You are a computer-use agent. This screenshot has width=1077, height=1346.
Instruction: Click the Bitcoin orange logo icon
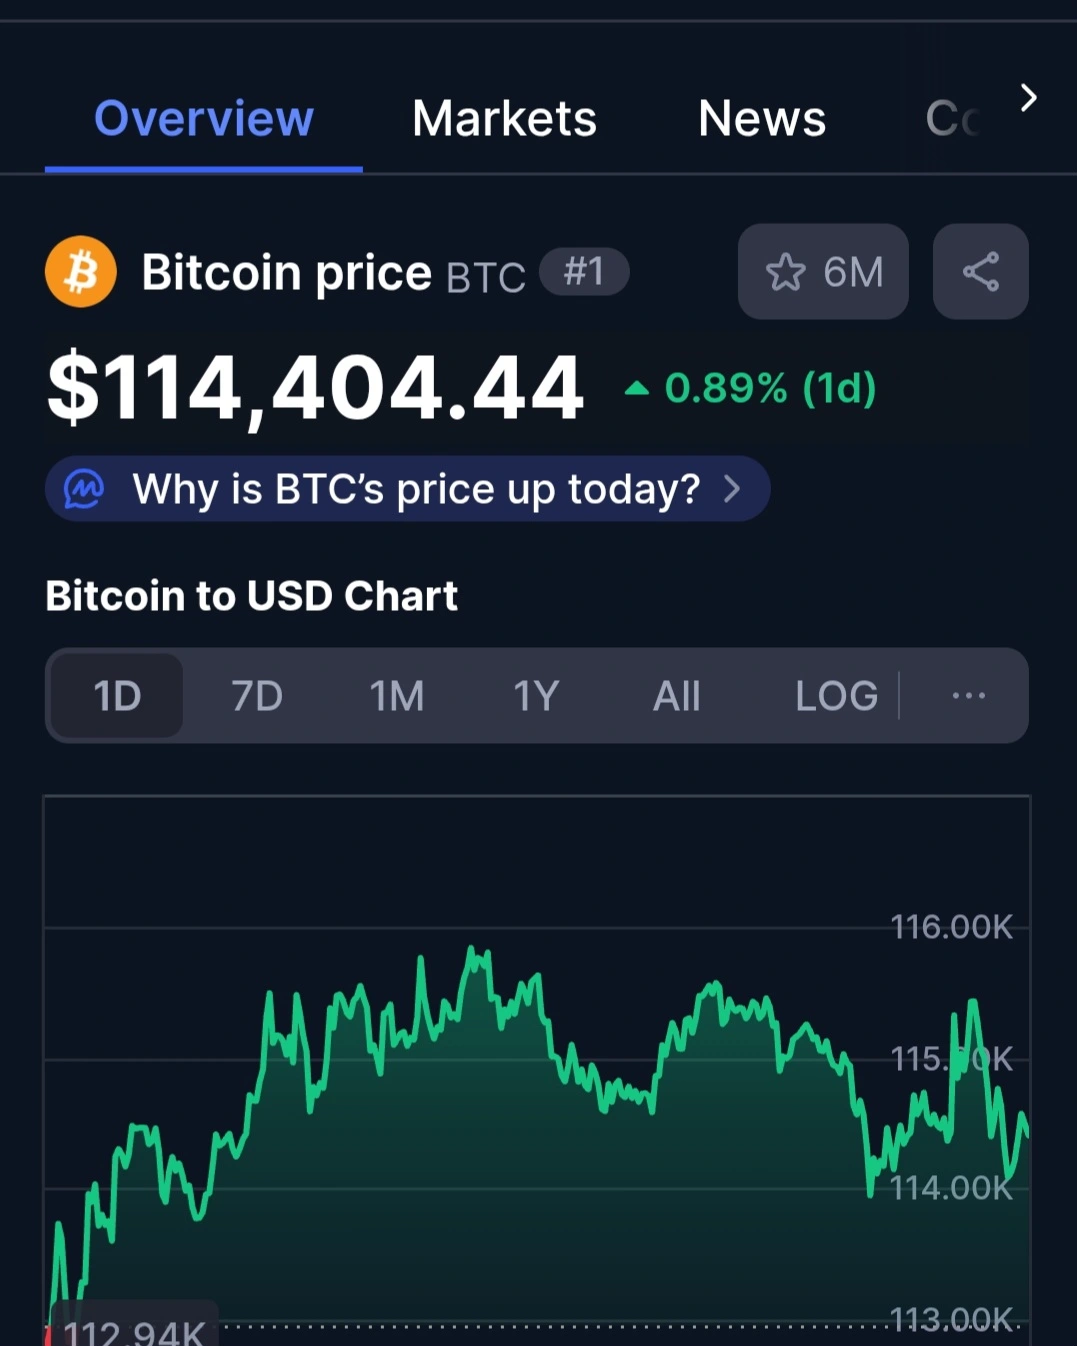[x=81, y=272]
